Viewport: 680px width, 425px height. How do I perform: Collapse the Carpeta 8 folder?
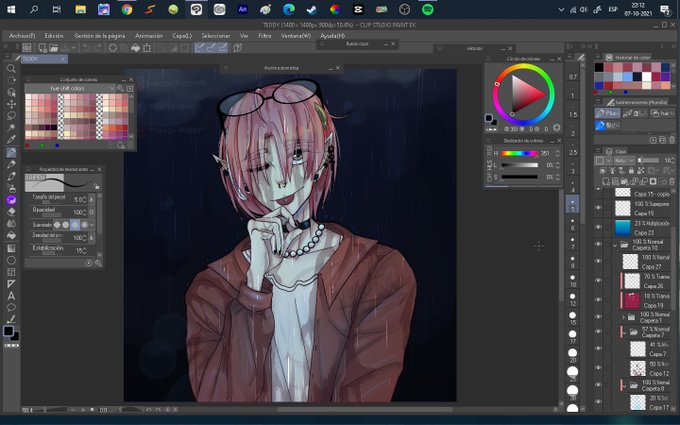click(623, 385)
